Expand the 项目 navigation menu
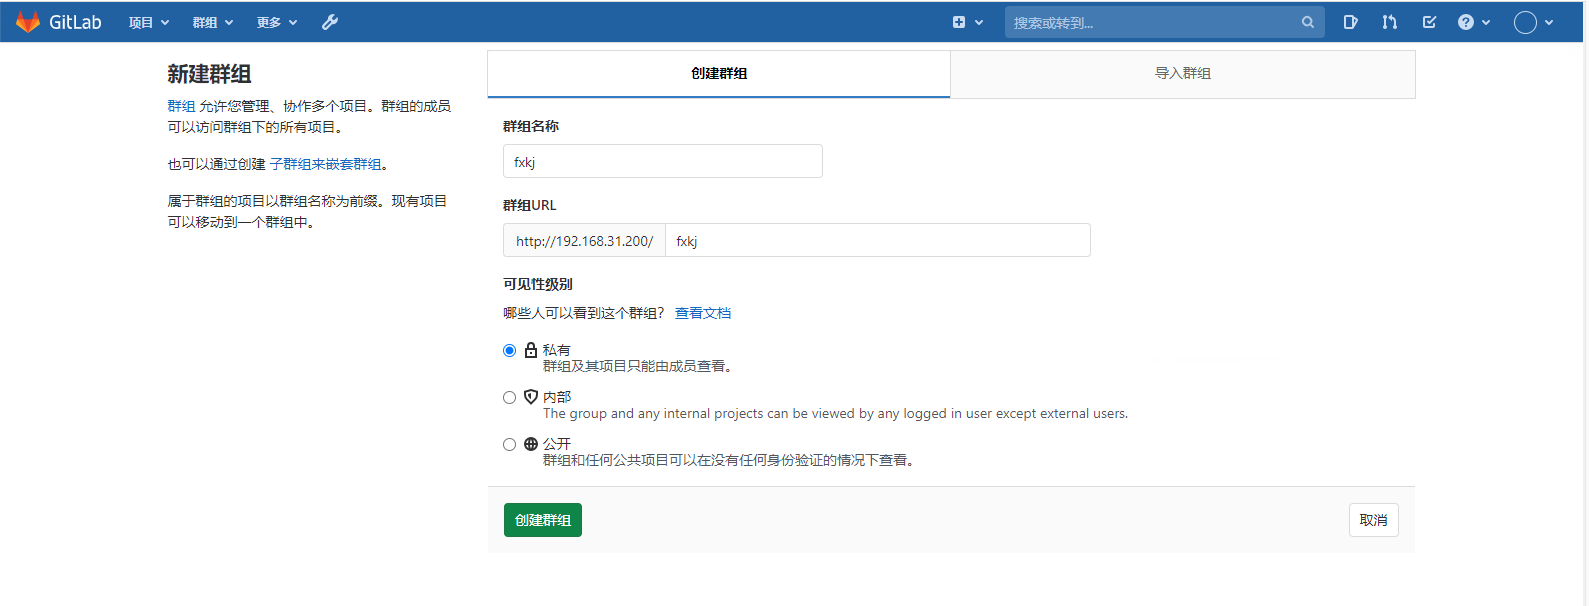 tap(149, 22)
